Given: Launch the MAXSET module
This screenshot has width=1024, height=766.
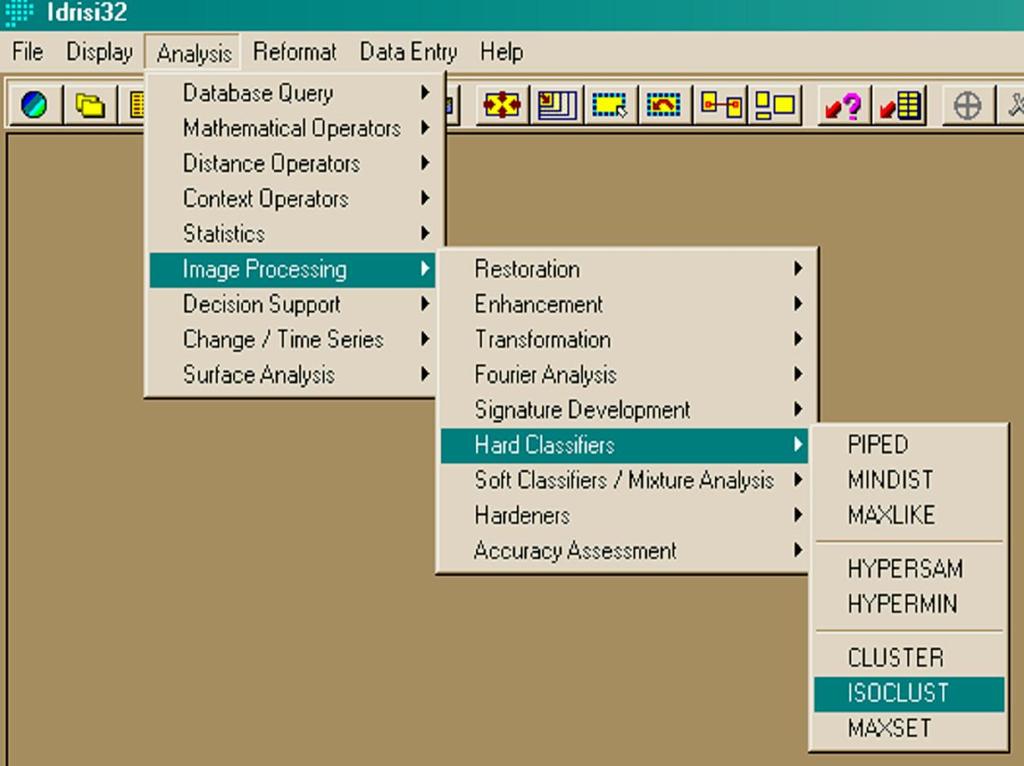Looking at the screenshot, I should click(909, 728).
